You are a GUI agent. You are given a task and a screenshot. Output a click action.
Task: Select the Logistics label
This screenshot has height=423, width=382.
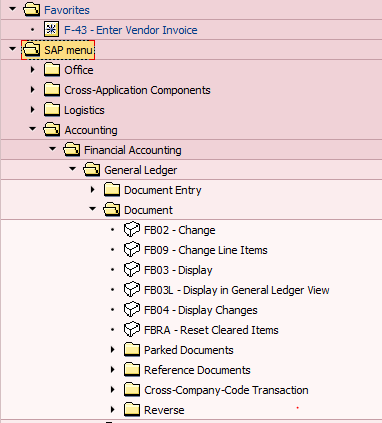coord(84,110)
